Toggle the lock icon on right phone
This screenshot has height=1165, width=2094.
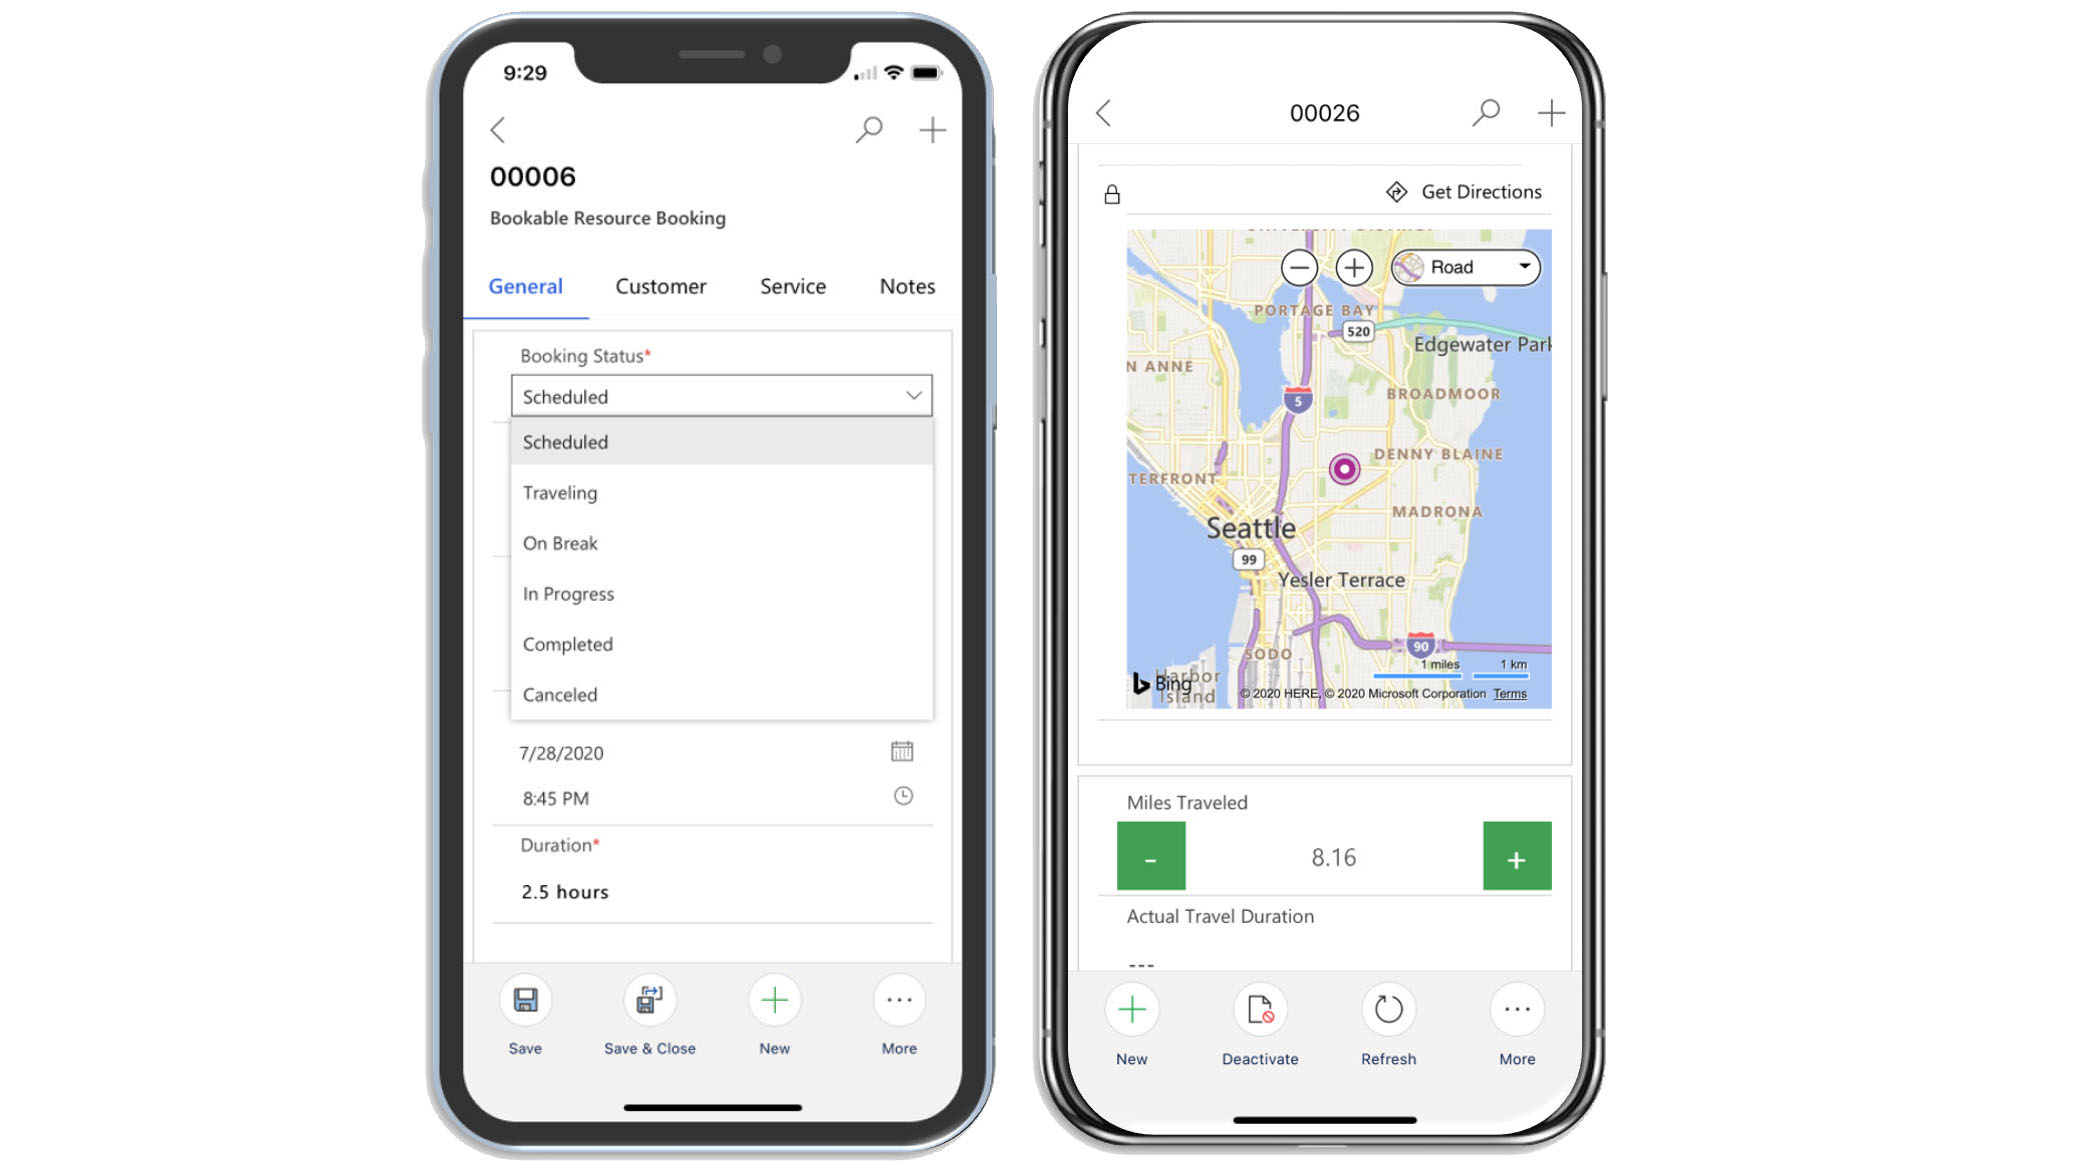(x=1114, y=189)
